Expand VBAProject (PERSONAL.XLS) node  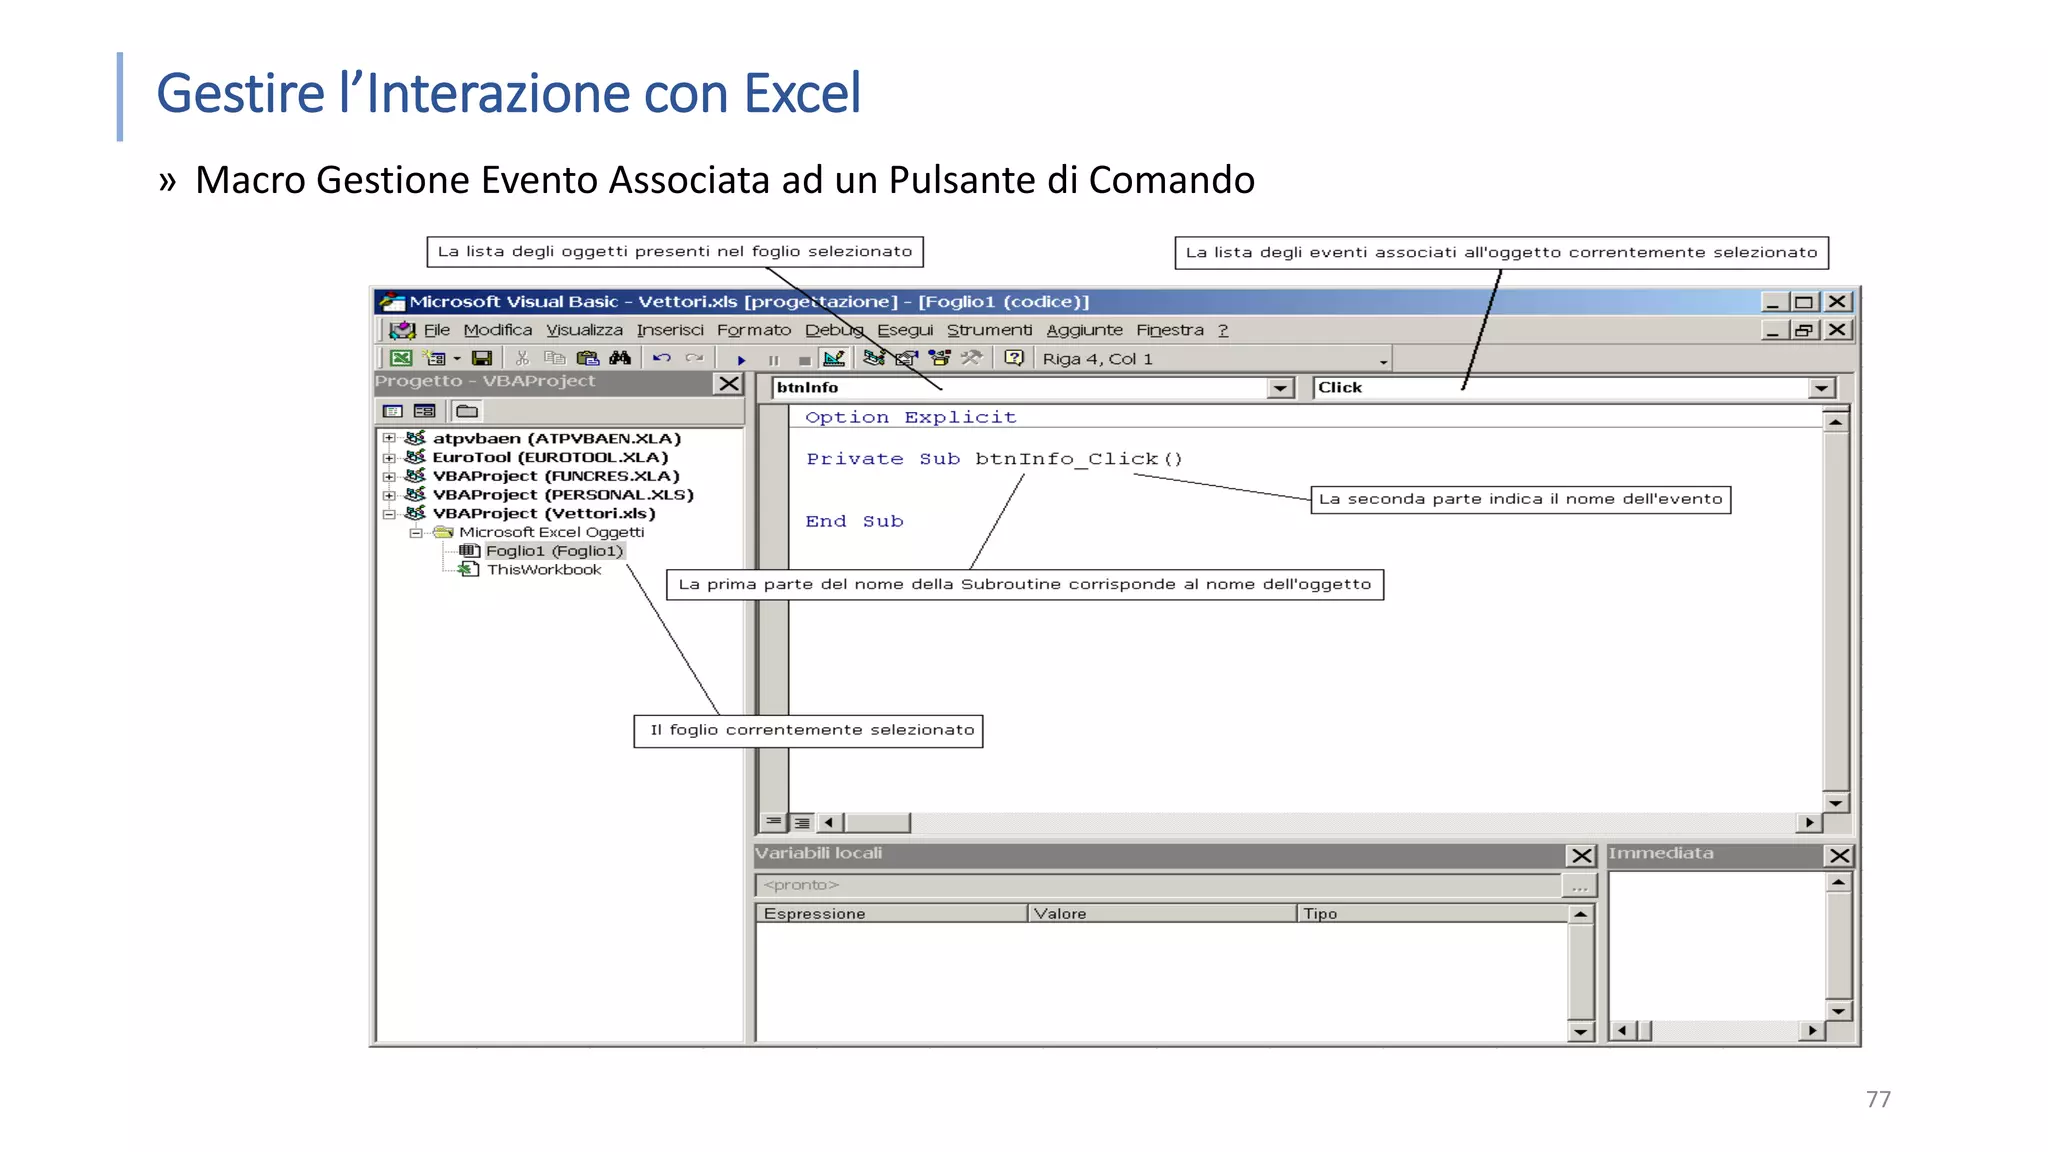pos(389,495)
